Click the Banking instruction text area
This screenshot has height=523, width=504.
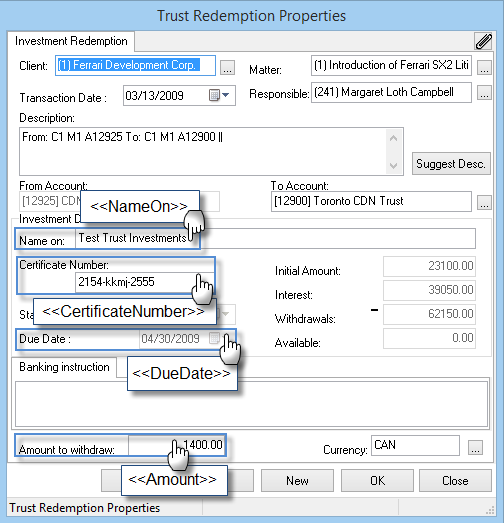point(251,404)
